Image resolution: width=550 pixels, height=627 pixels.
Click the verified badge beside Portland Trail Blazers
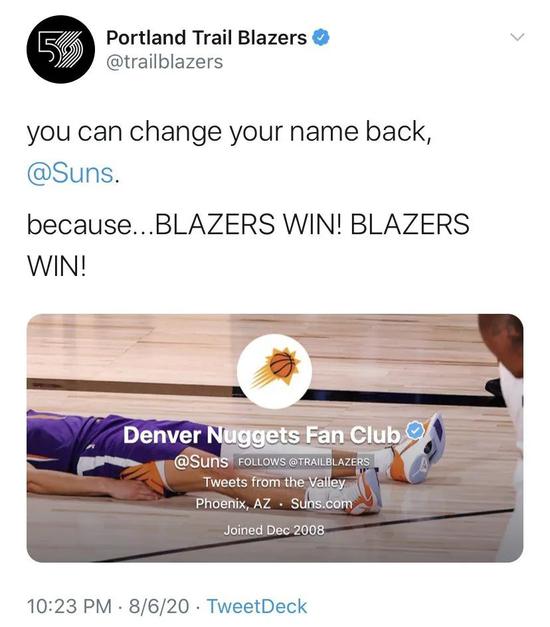tap(321, 38)
